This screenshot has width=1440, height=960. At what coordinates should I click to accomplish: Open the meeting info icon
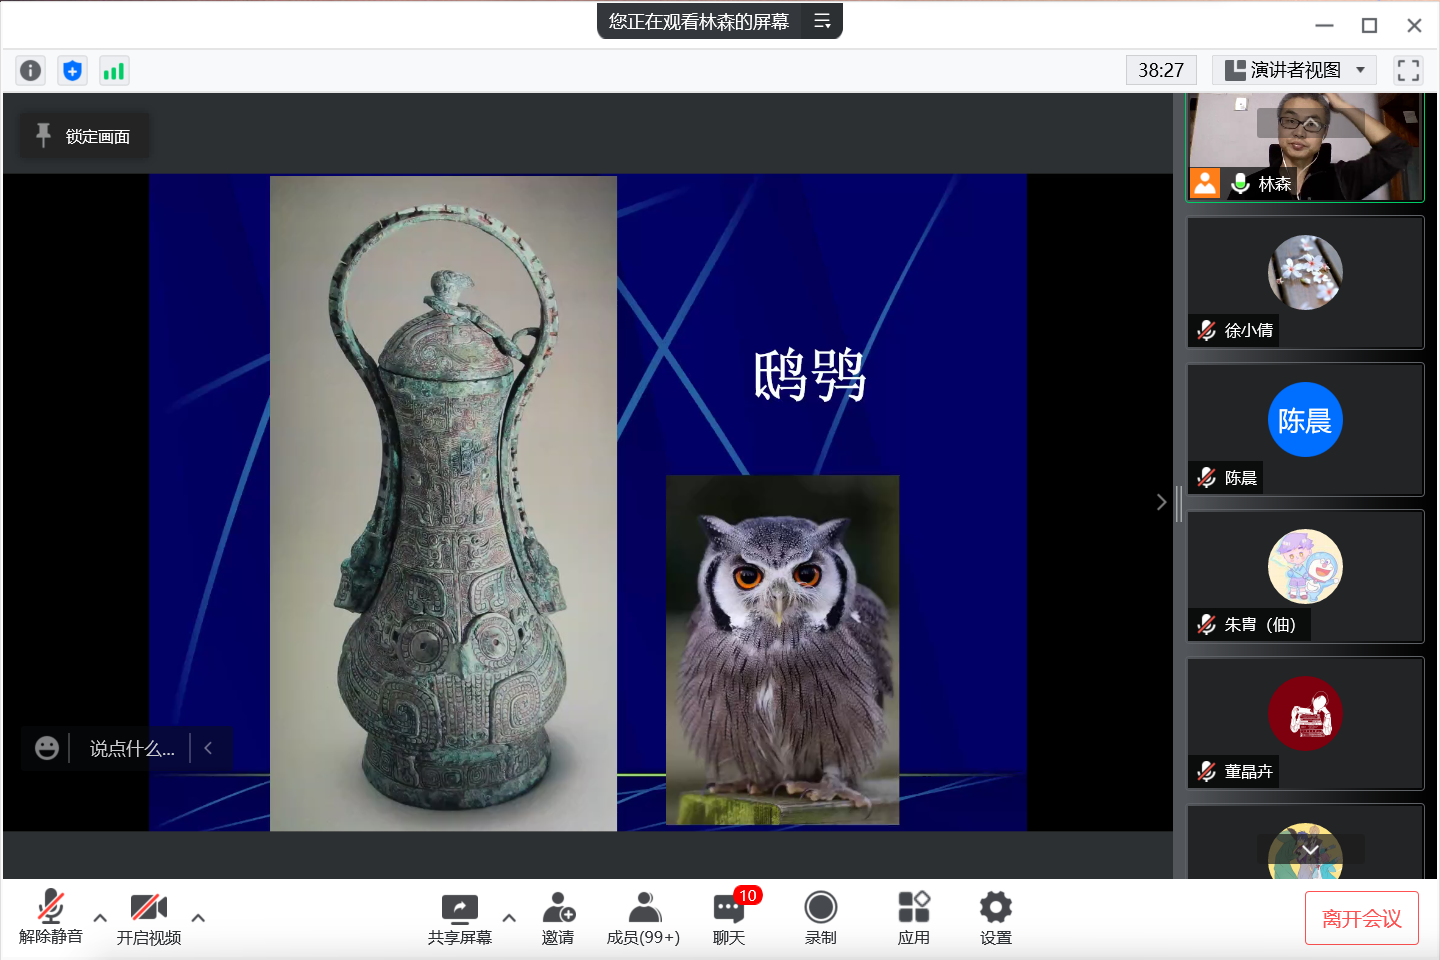coord(31,70)
